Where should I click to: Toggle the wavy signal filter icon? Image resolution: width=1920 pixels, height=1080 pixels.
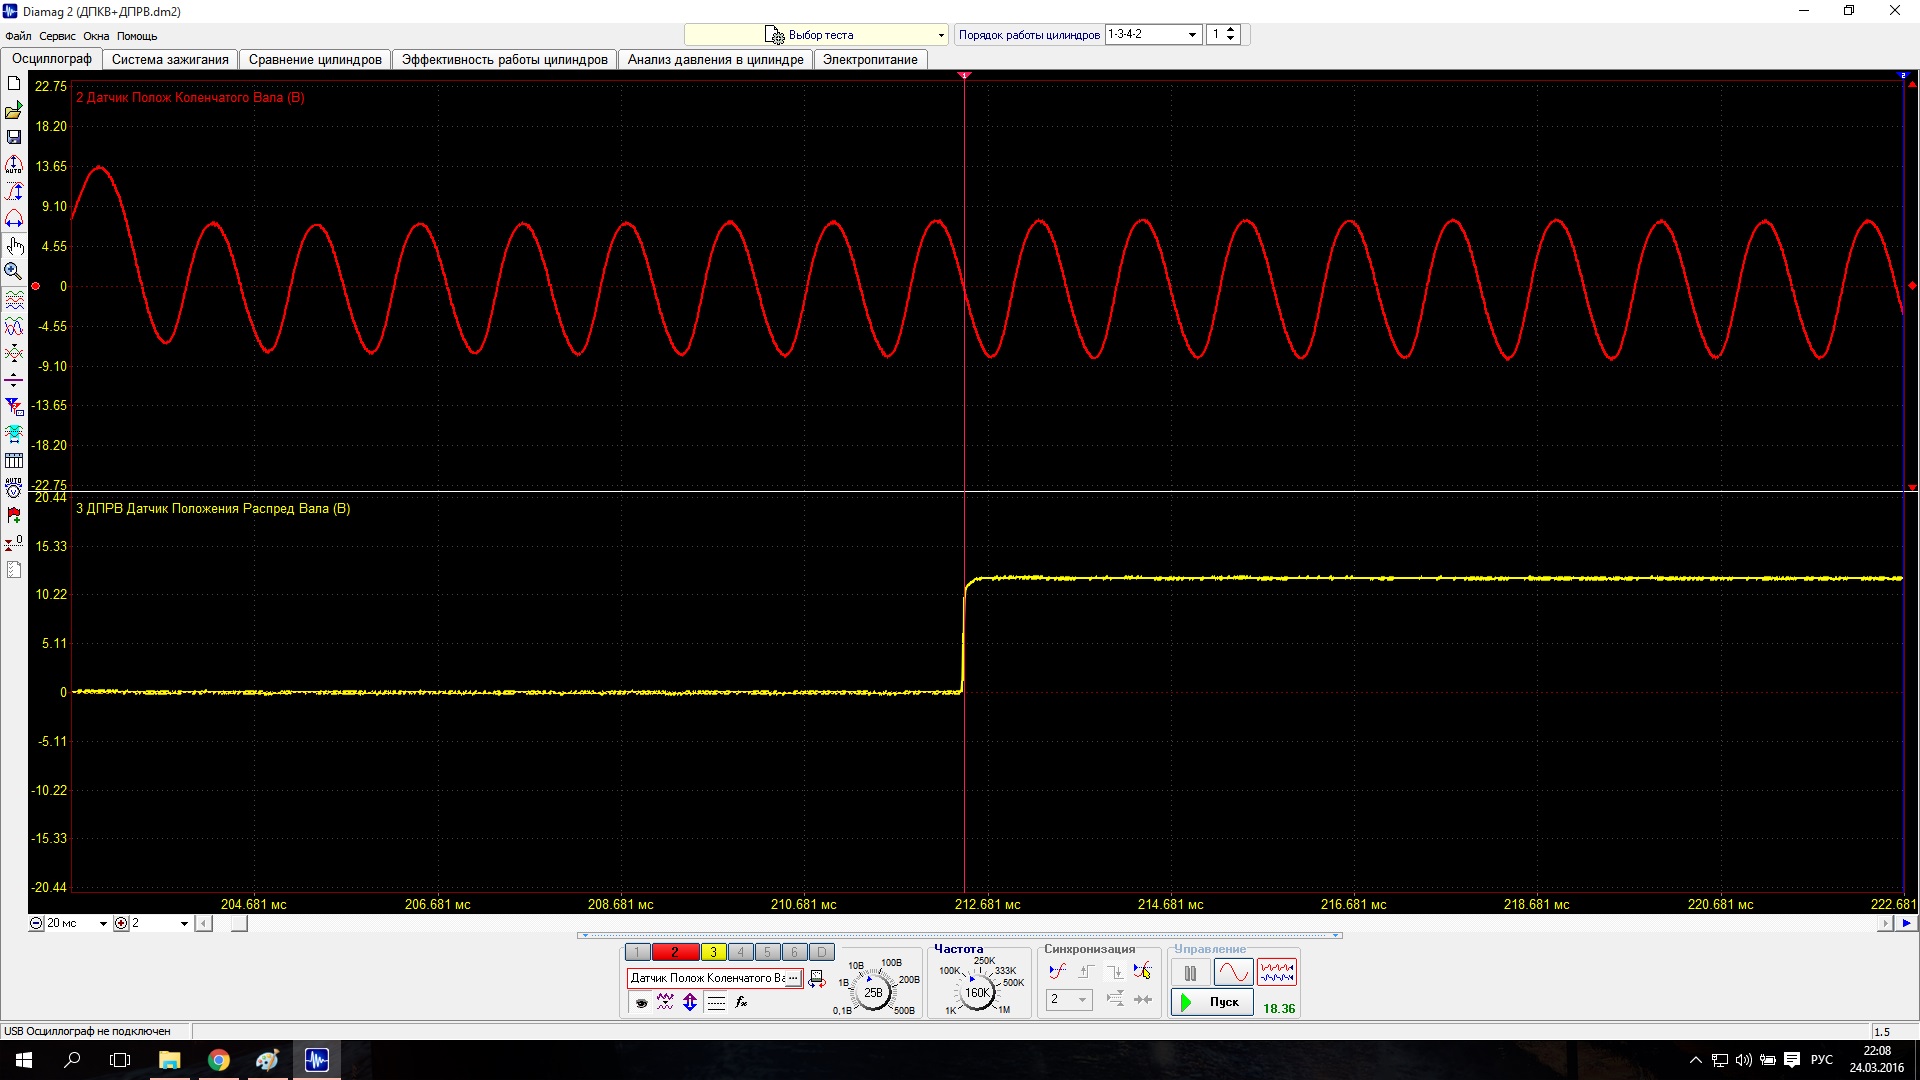[x=665, y=1003]
